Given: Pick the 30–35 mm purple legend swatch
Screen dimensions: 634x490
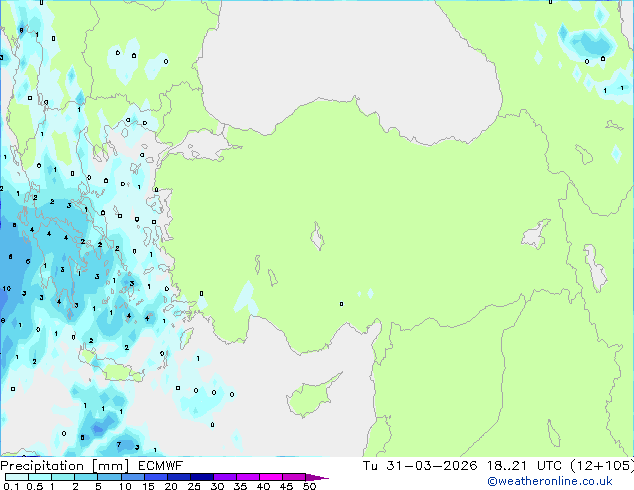Looking at the screenshot, I should pos(225,477).
